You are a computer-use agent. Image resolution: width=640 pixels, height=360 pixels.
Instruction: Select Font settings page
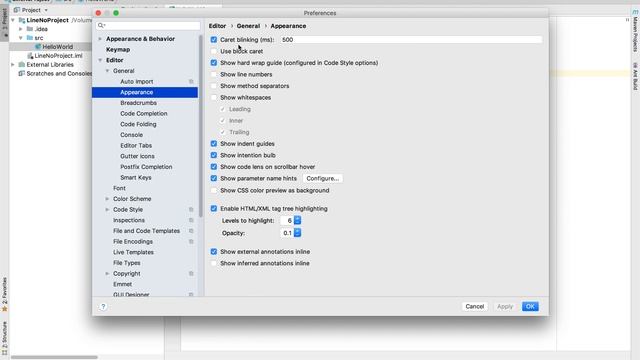pos(119,188)
